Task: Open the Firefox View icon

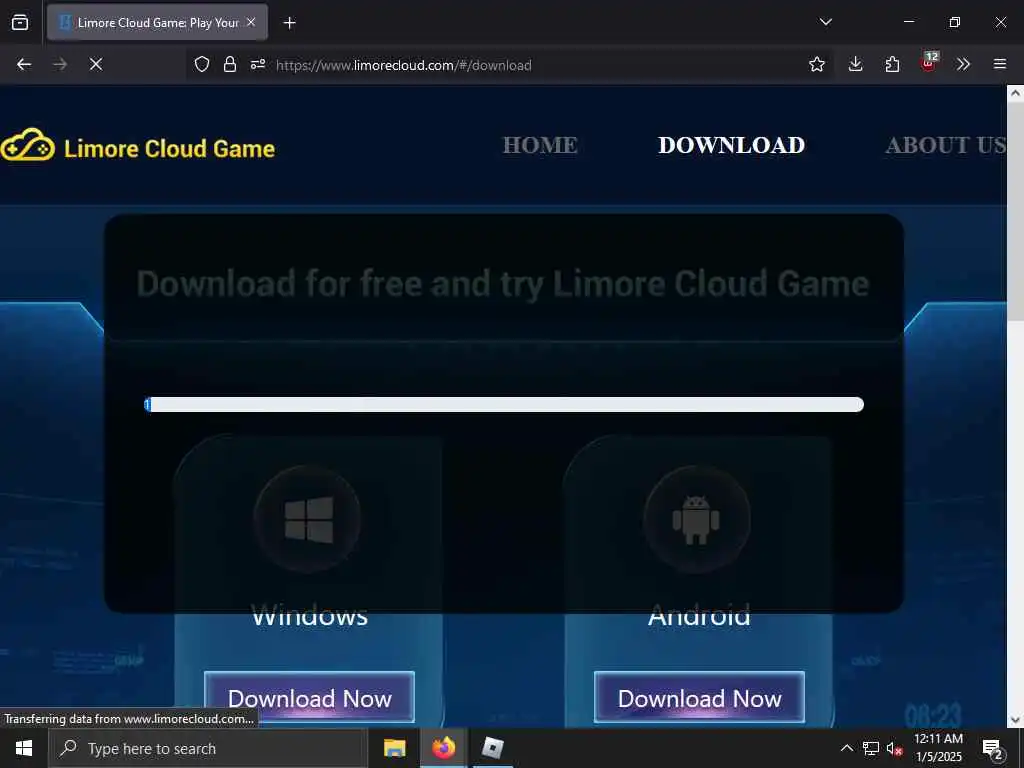Action: [x=20, y=22]
